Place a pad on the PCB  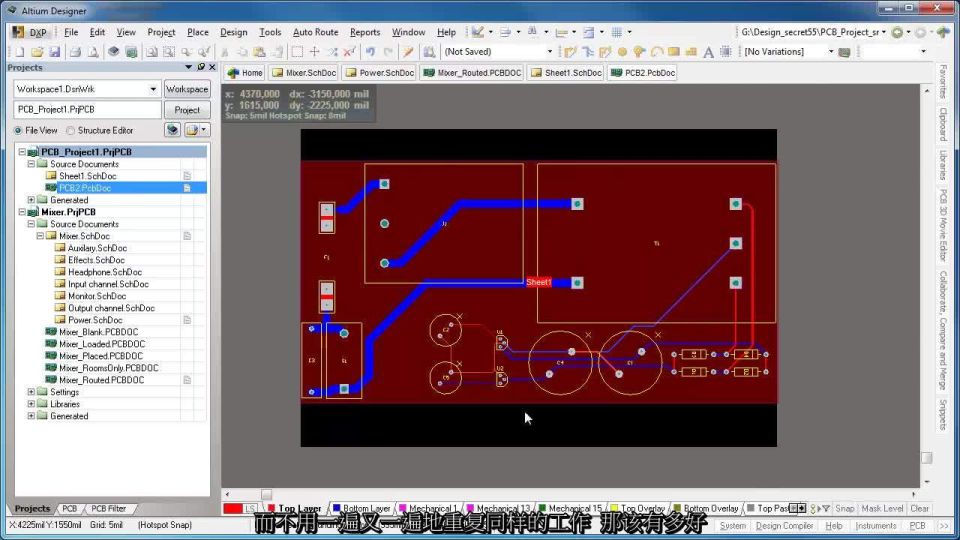(622, 52)
